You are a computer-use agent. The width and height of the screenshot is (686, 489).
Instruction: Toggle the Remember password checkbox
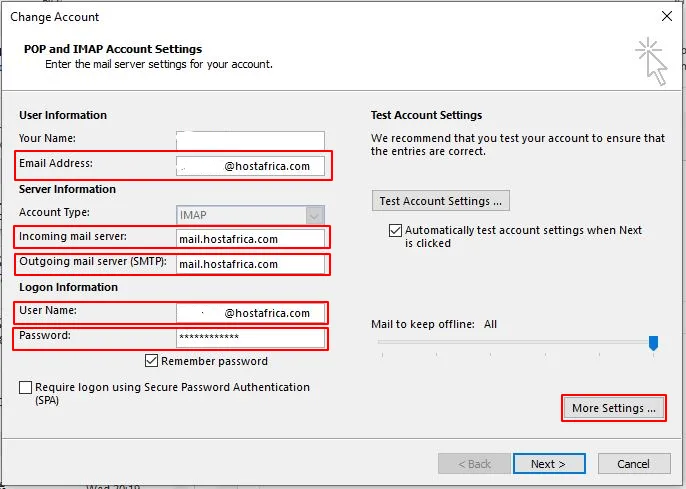tap(151, 361)
